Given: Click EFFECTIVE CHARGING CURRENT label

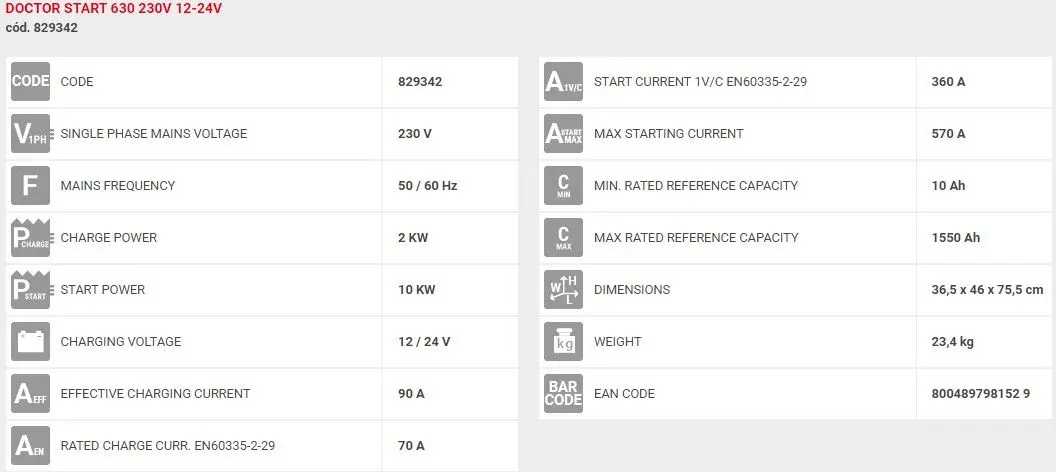Looking at the screenshot, I should click(x=156, y=393).
